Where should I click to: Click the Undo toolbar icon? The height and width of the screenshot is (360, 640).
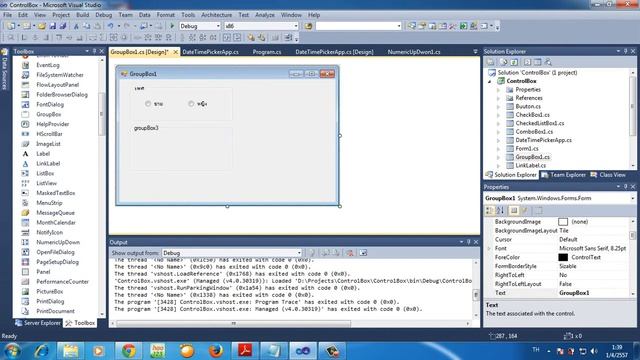(x=110, y=26)
